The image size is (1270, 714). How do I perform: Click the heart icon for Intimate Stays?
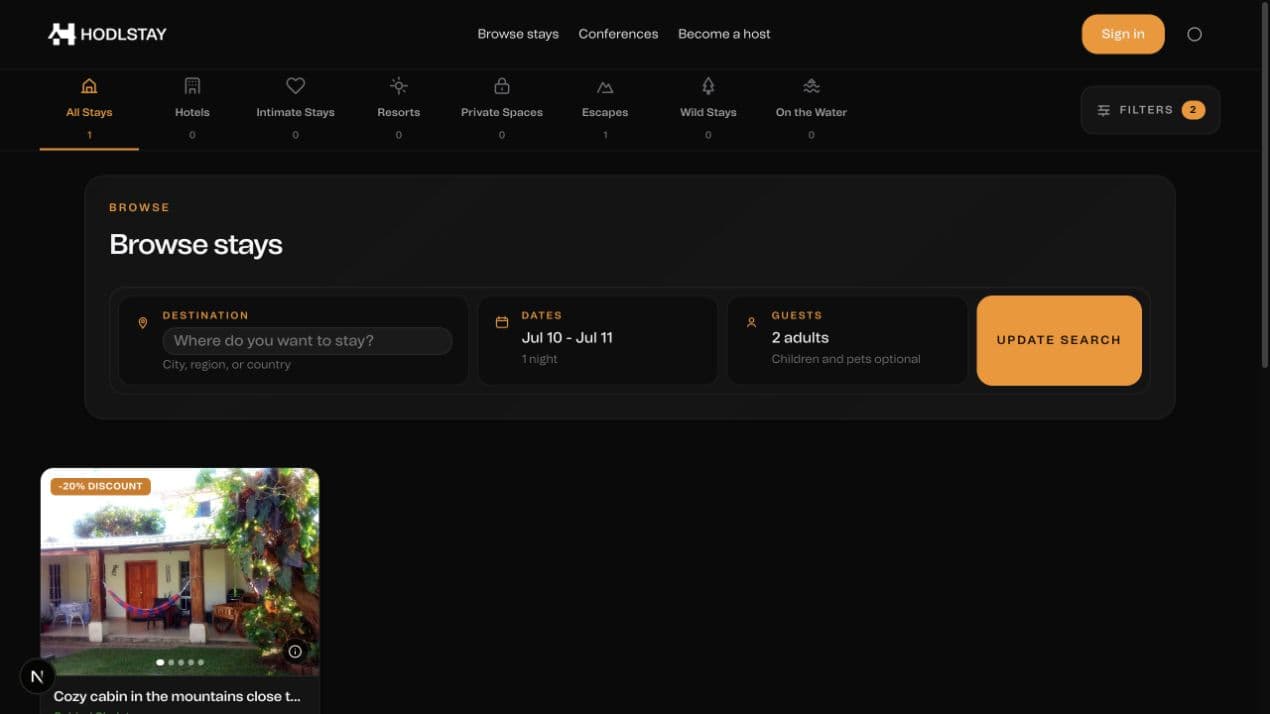pyautogui.click(x=295, y=86)
